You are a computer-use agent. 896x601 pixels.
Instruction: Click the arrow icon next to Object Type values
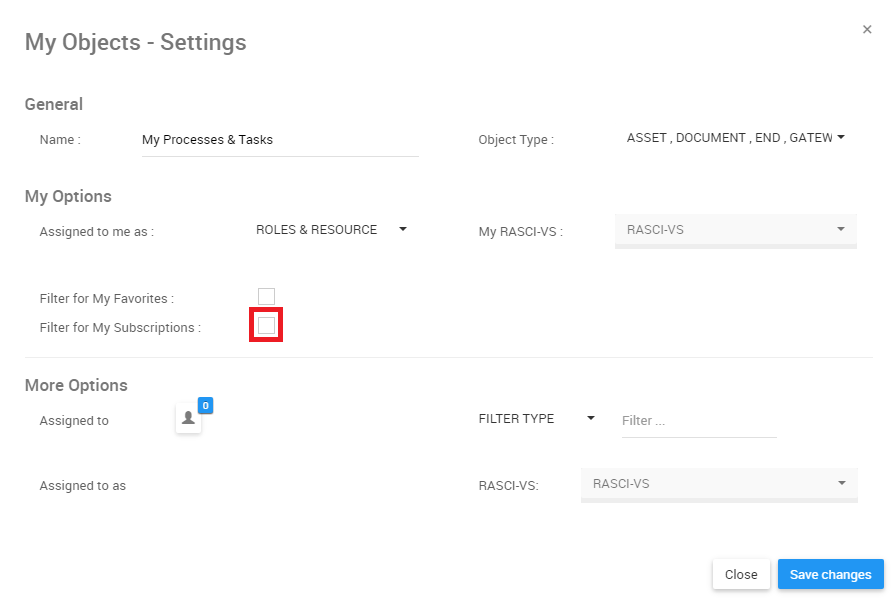pos(841,138)
